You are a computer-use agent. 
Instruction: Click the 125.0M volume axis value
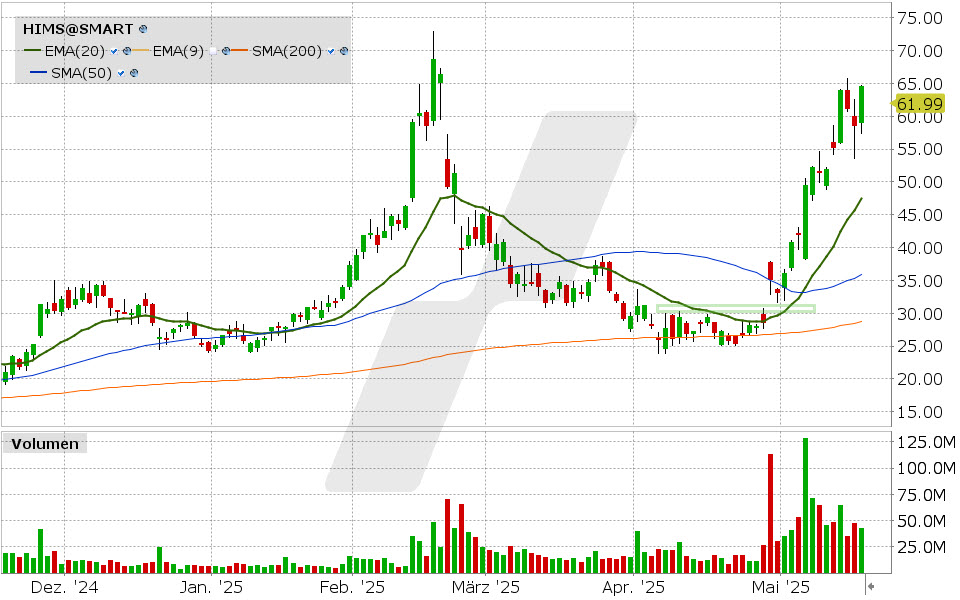pos(926,442)
